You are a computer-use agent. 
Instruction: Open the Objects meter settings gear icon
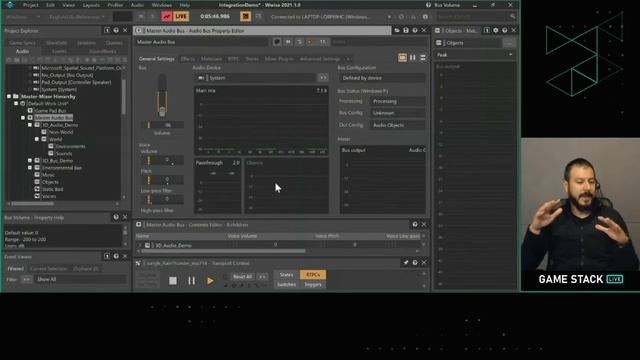pyautogui.click(x=496, y=31)
